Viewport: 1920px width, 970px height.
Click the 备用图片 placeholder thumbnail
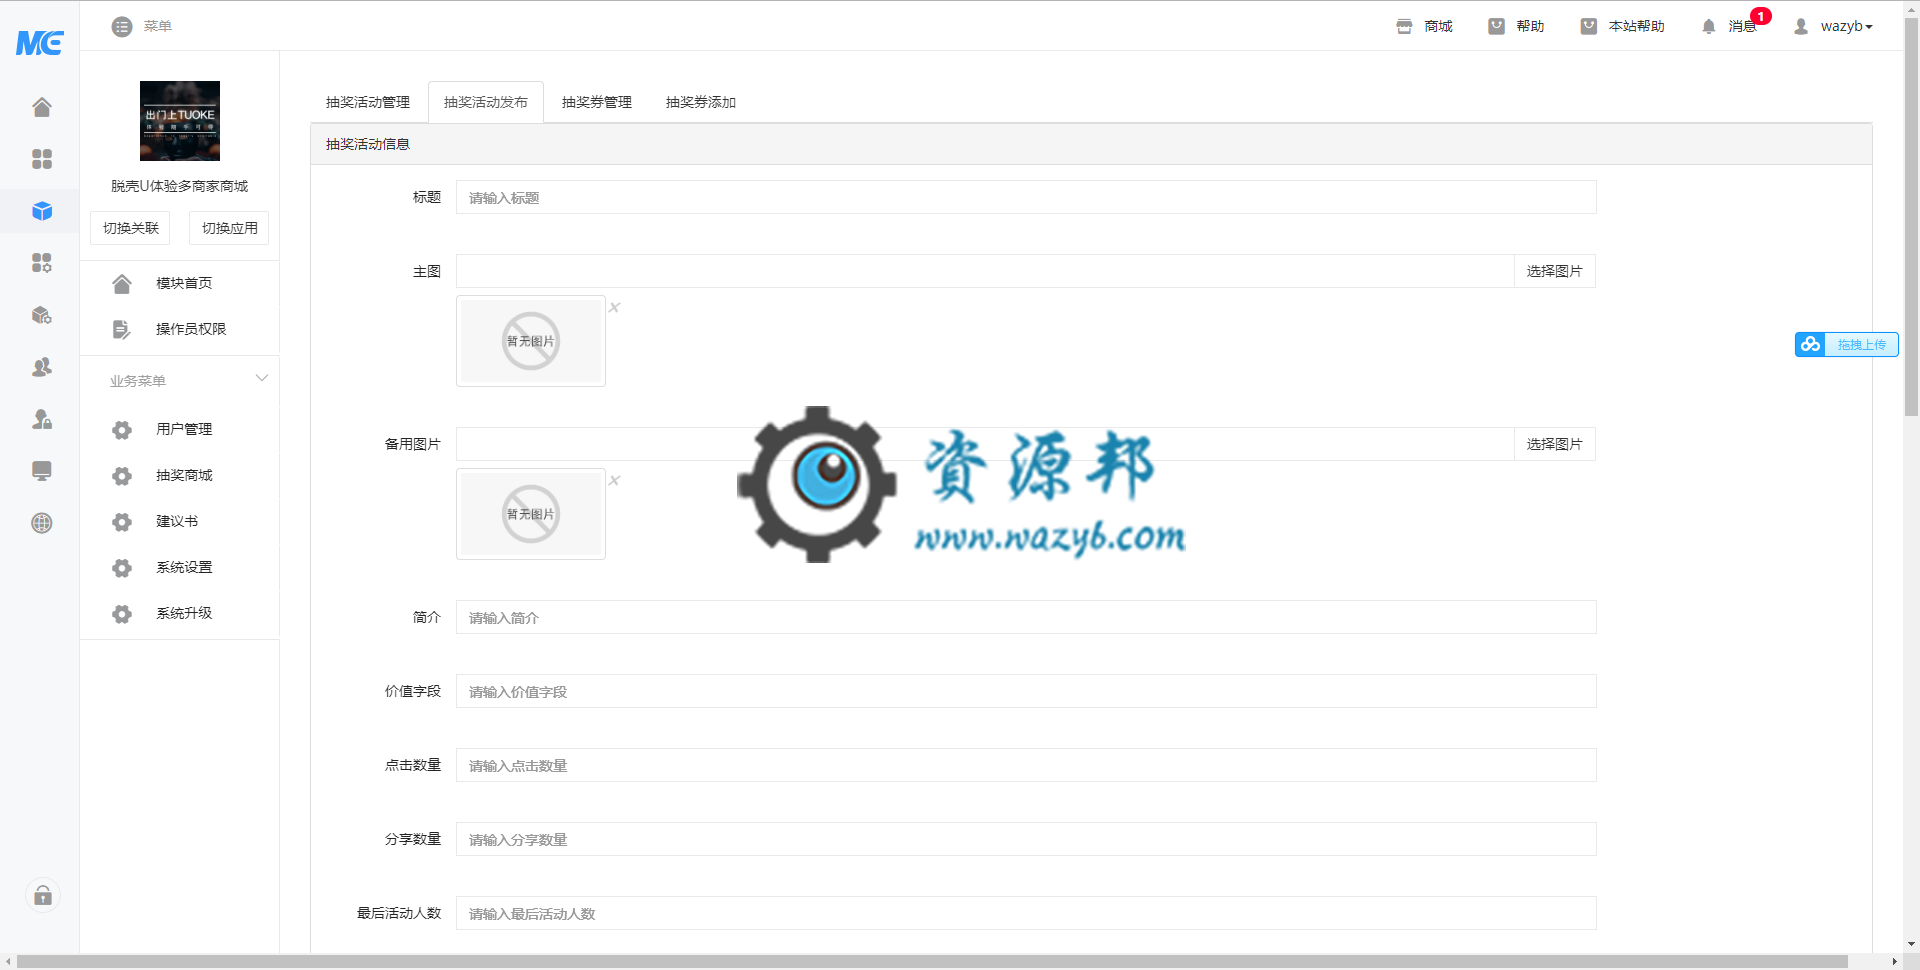(531, 514)
